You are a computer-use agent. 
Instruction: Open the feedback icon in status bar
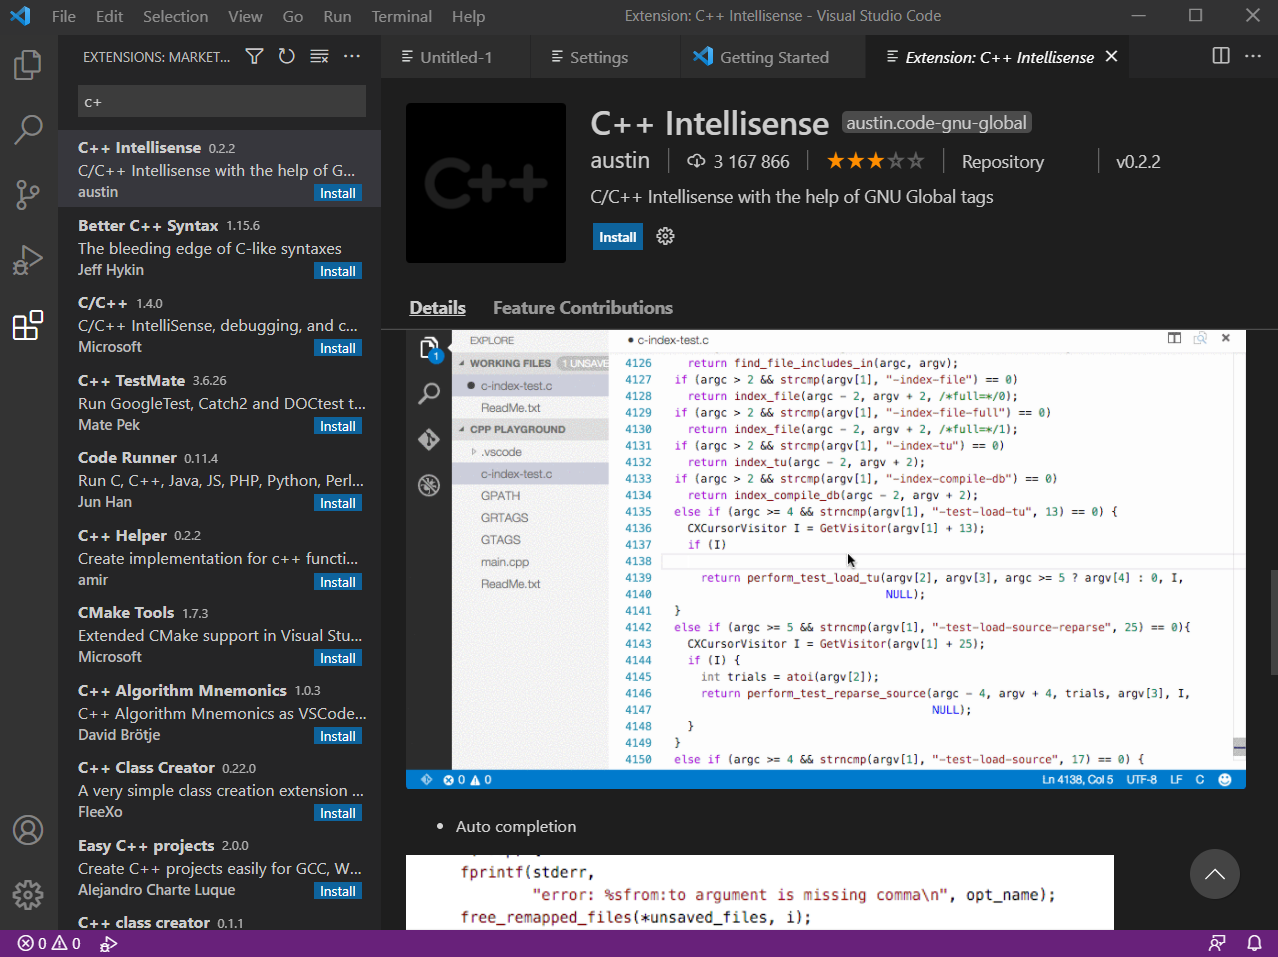pos(1217,943)
